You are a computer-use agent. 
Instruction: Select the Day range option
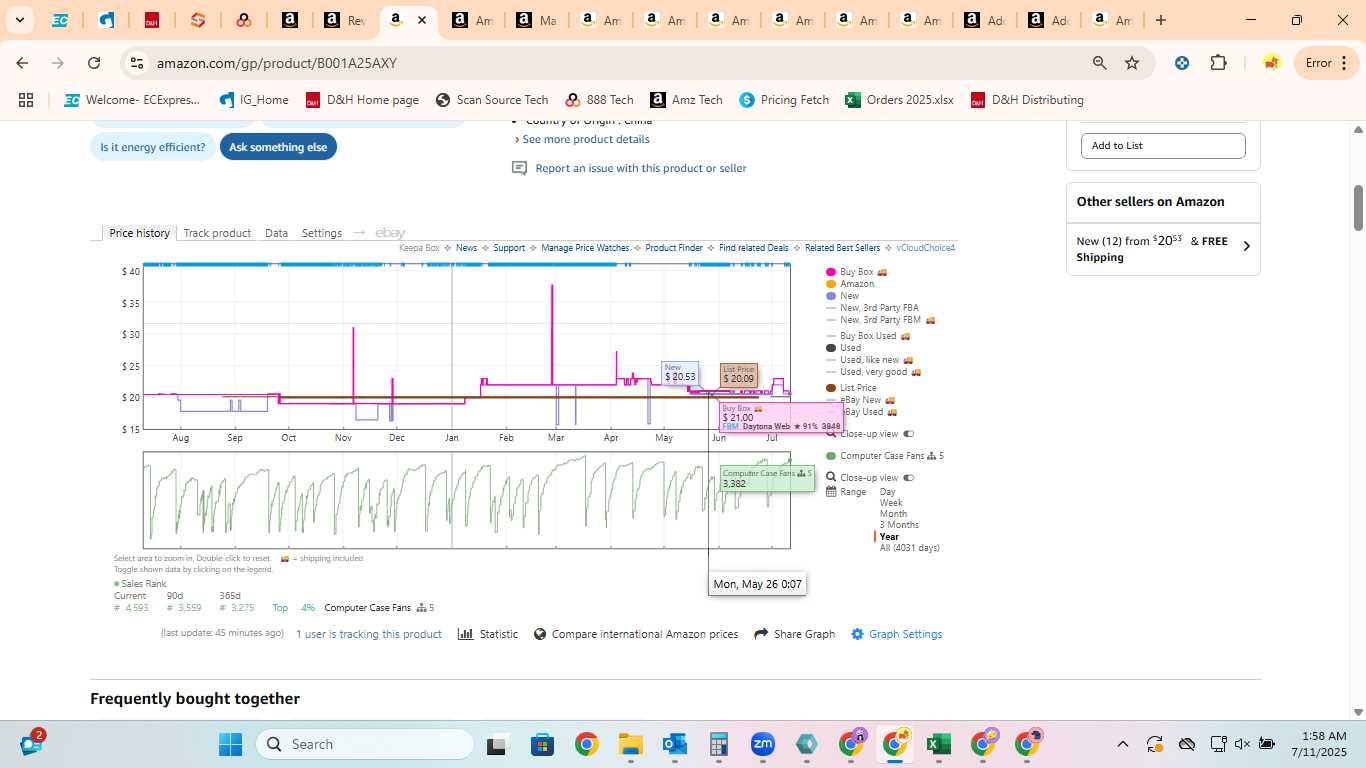click(887, 492)
